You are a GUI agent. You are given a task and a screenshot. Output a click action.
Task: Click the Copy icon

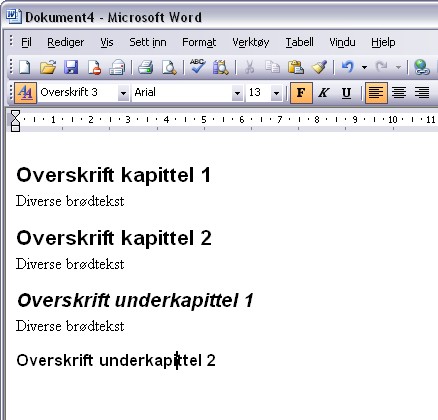click(272, 67)
